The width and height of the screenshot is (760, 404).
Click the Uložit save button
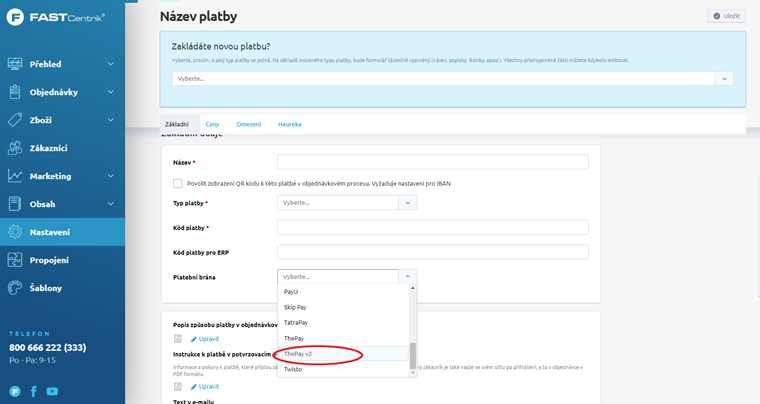click(726, 16)
